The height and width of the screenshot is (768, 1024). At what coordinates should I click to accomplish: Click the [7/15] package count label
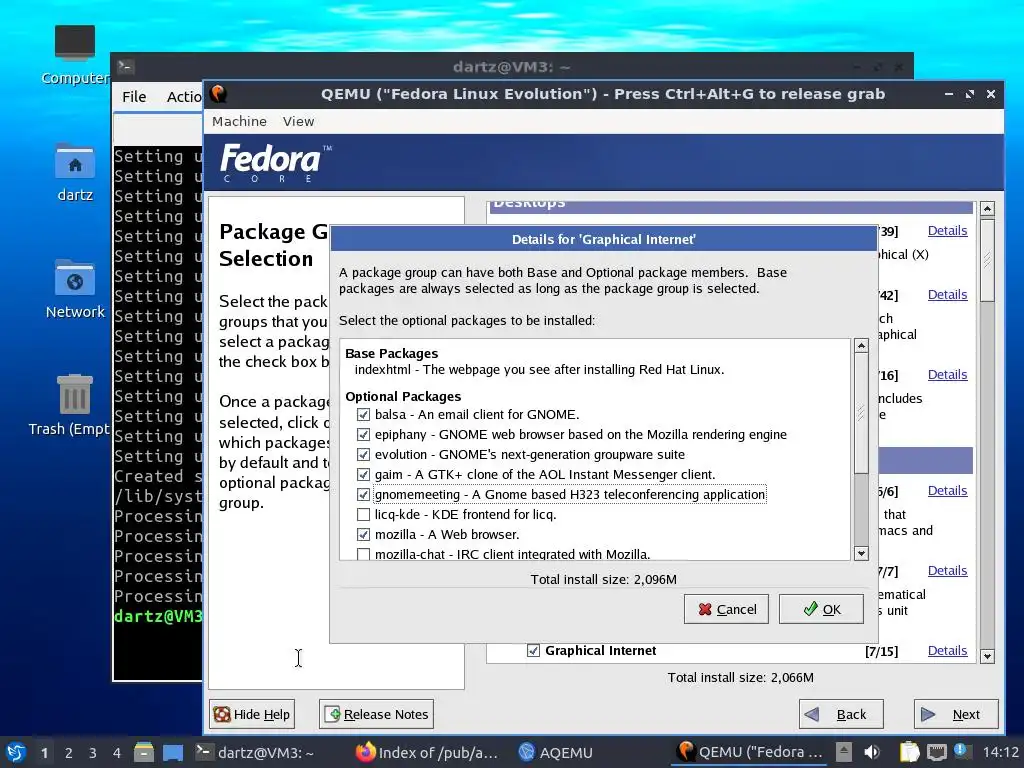tap(881, 651)
